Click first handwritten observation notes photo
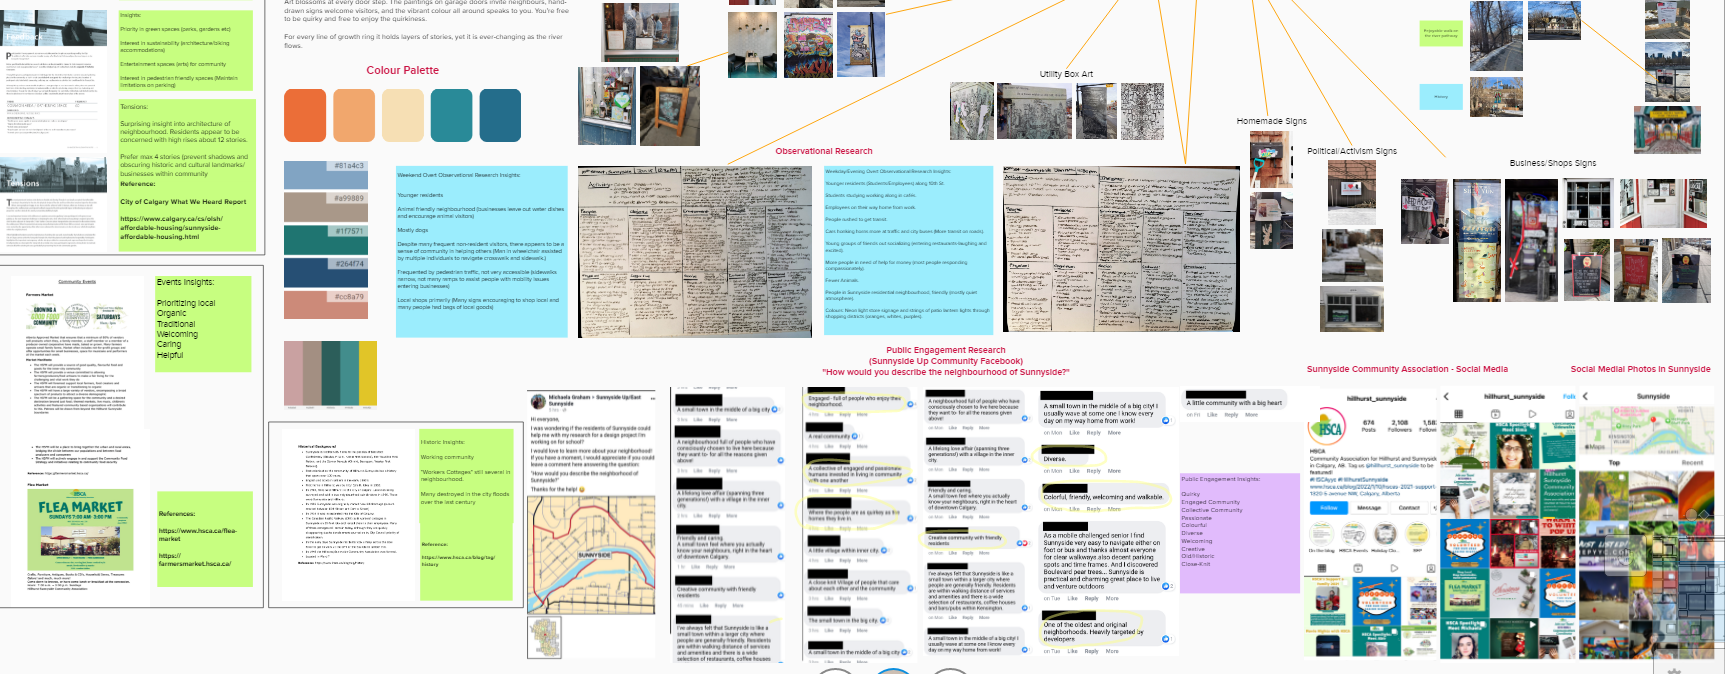1725x674 pixels. (x=696, y=251)
